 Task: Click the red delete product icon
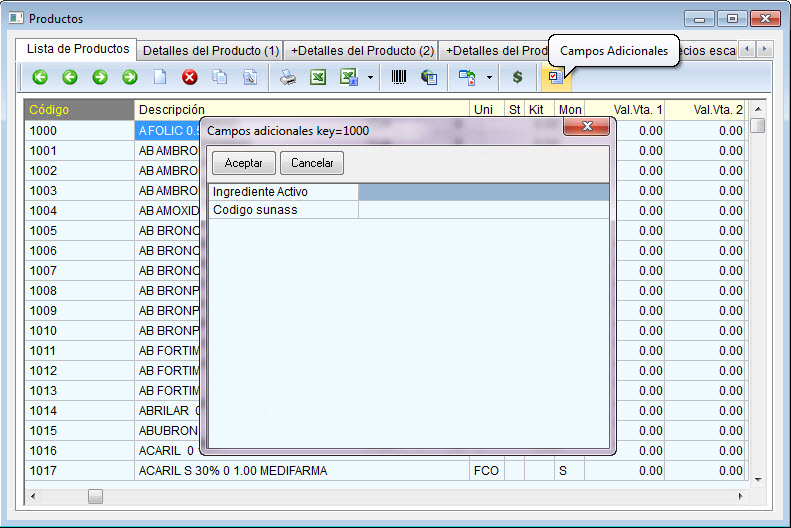(x=190, y=77)
